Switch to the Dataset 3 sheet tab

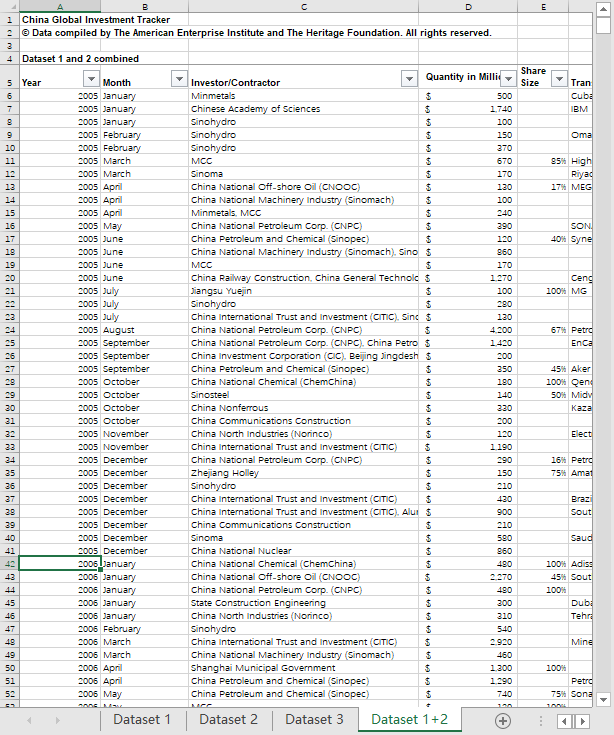pyautogui.click(x=314, y=719)
